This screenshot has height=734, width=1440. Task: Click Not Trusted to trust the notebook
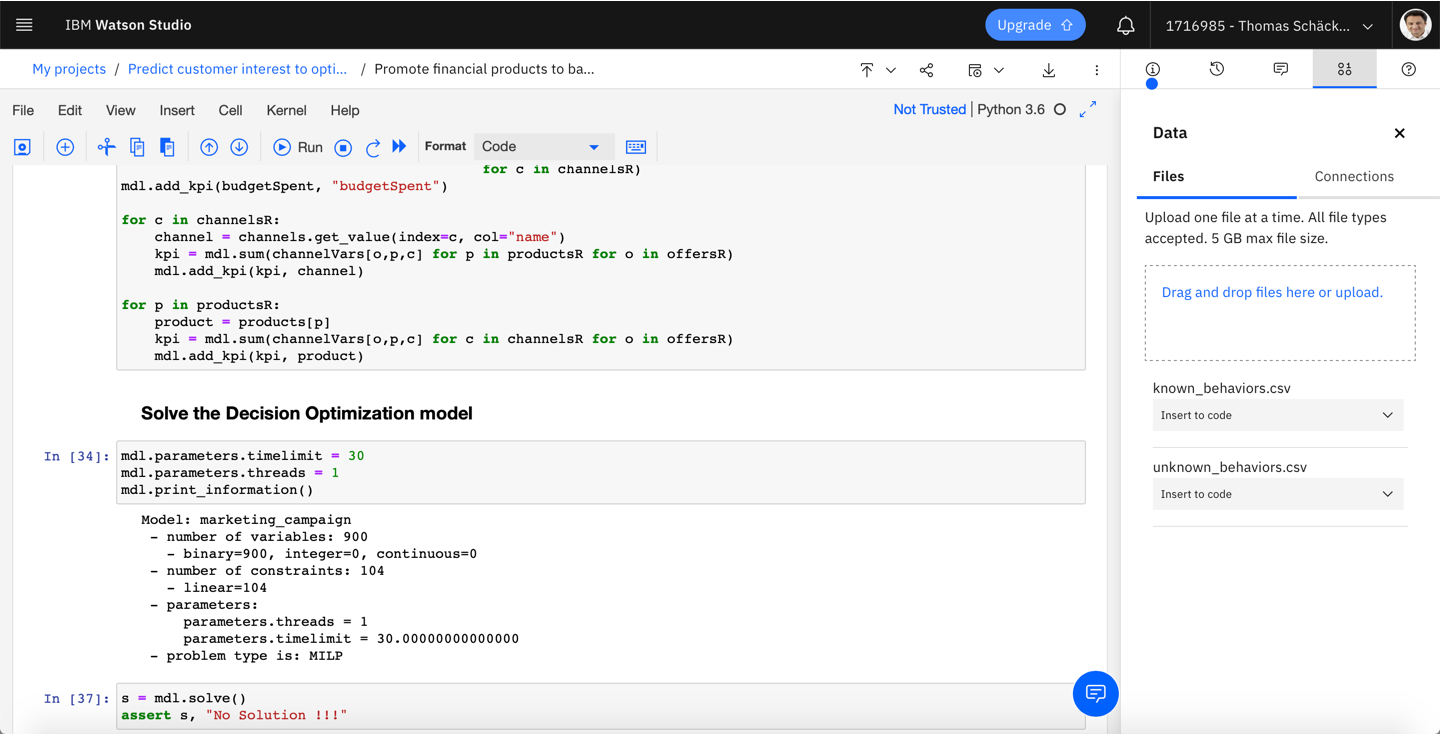pyautogui.click(x=929, y=109)
